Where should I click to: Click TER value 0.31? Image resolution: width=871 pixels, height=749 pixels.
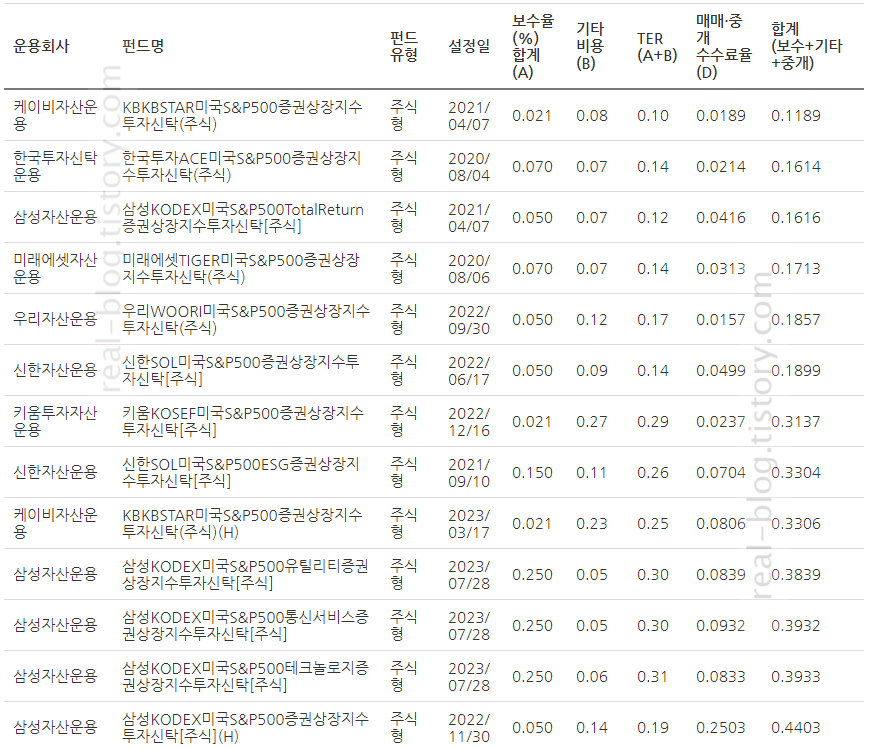click(653, 677)
